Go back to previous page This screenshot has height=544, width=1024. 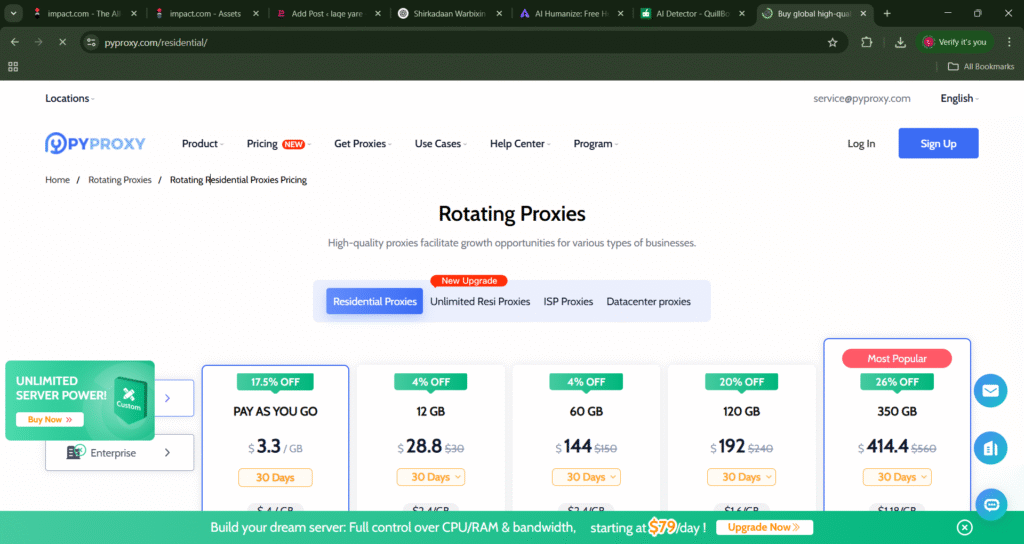(15, 42)
